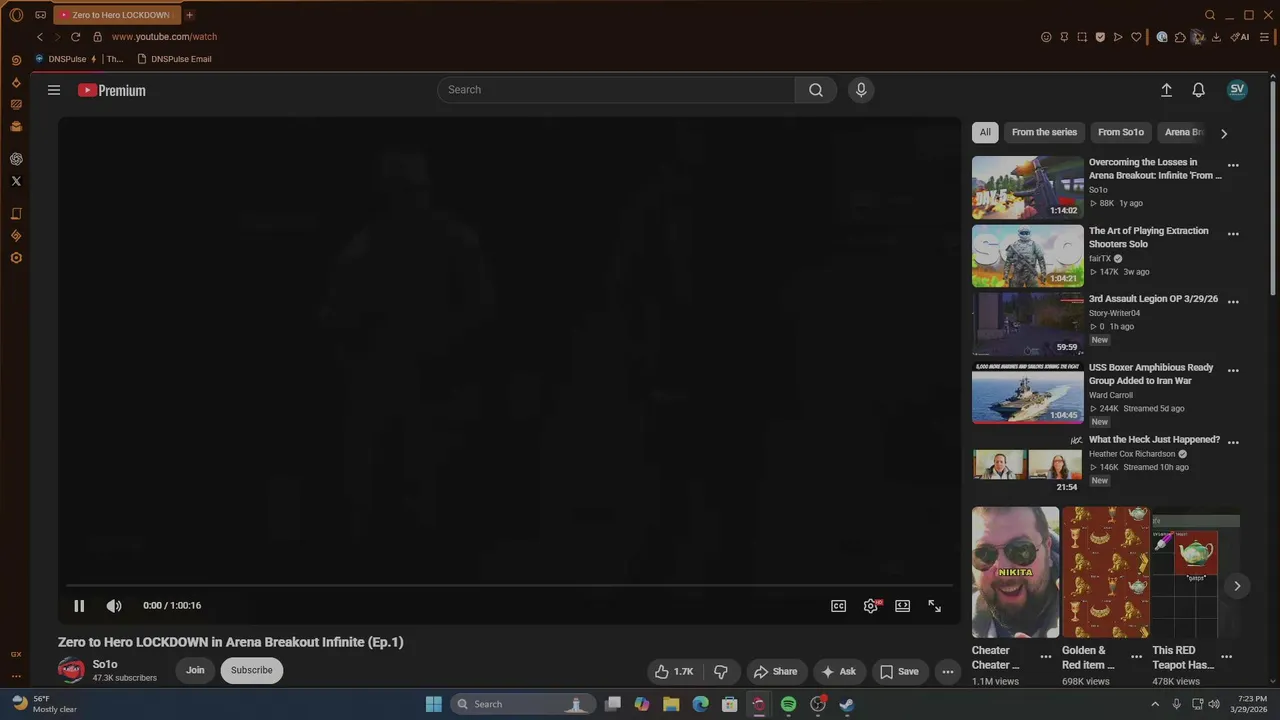Open options for Golden & Red item short
This screenshot has height=720, width=1280.
[x=1136, y=657]
